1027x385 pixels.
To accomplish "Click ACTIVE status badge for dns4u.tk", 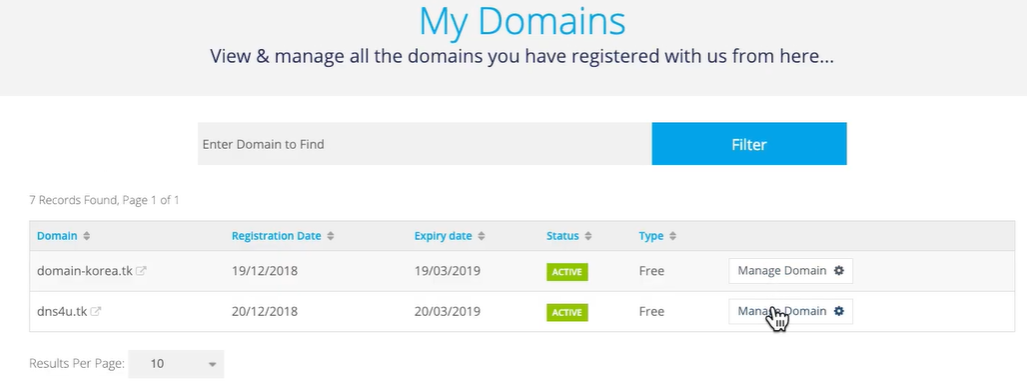I will tap(567, 312).
